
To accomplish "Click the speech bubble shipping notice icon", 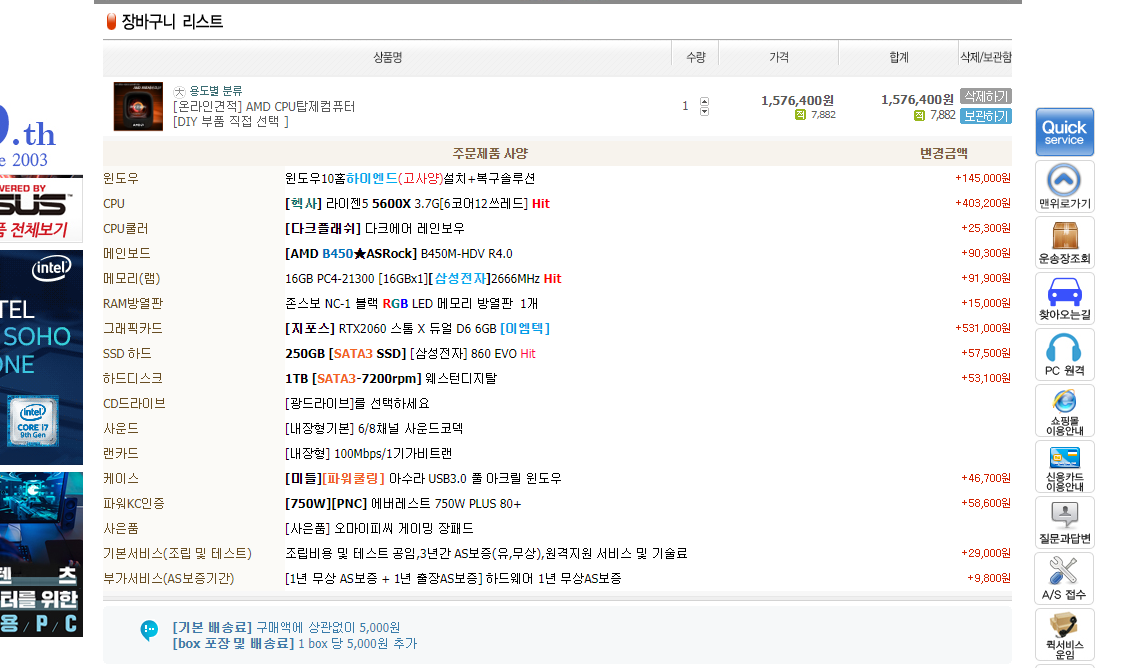I will tap(149, 630).
